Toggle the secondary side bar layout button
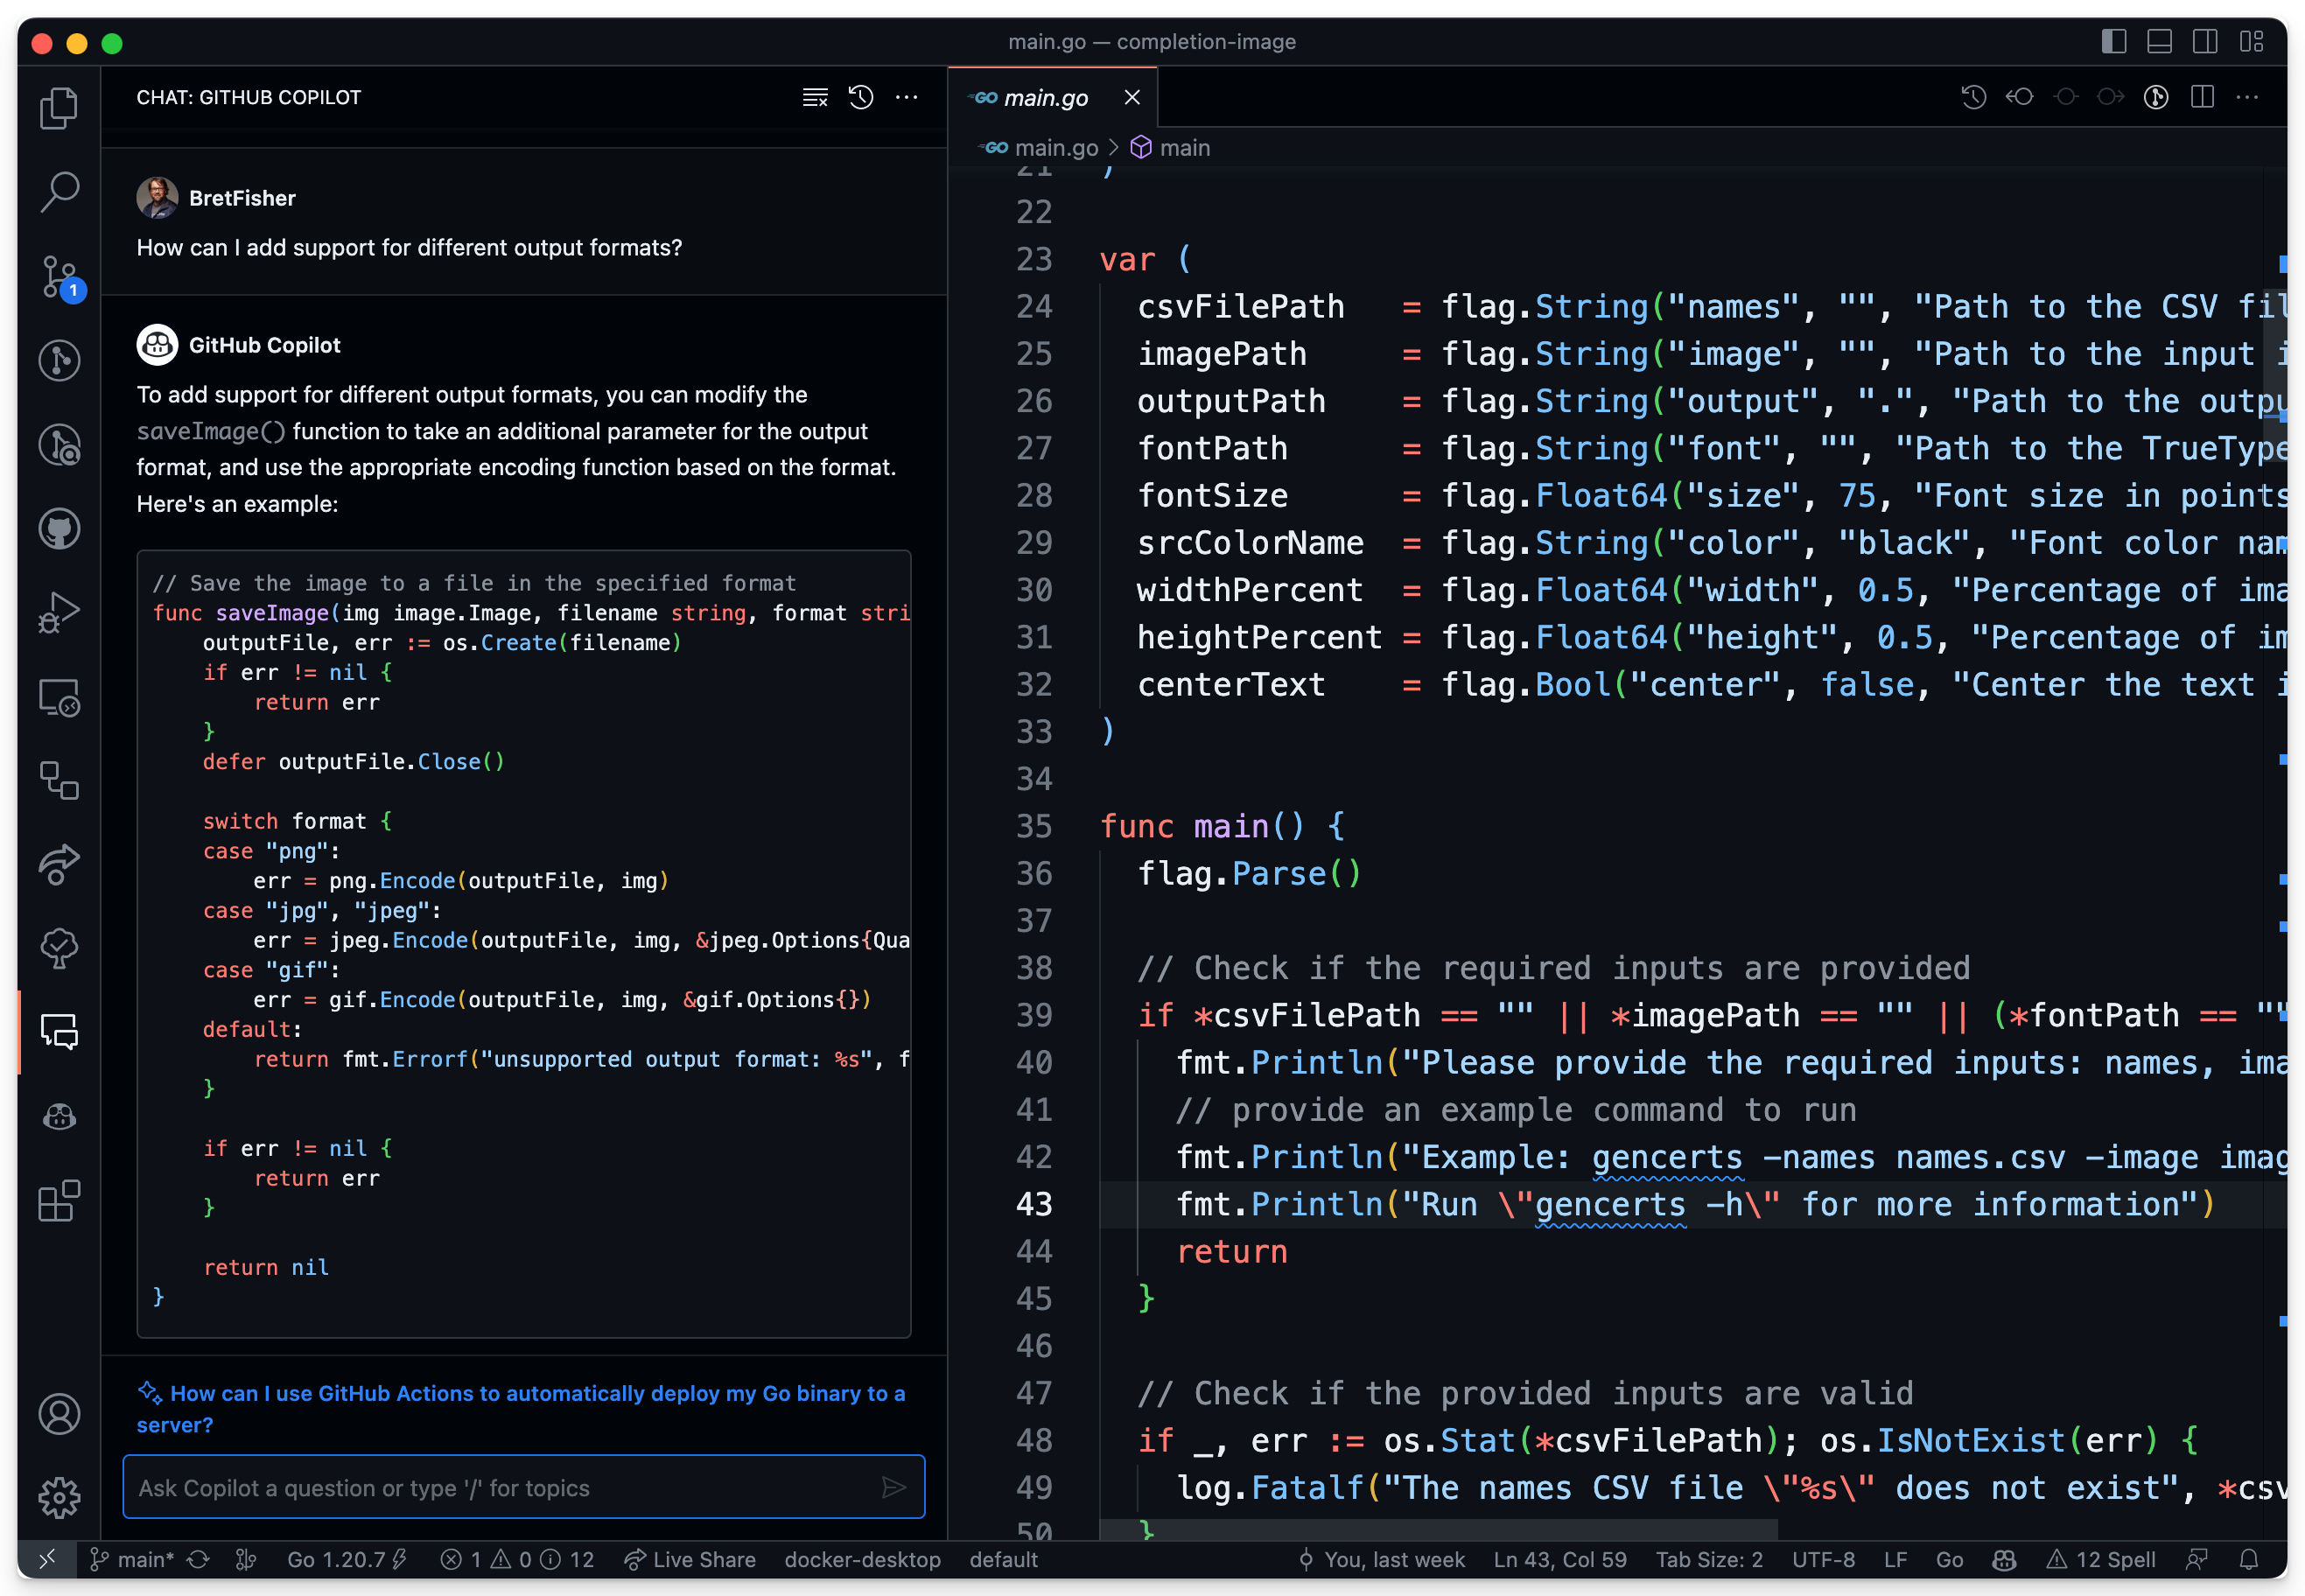Viewport: 2305px width, 1596px height. (x=2204, y=41)
